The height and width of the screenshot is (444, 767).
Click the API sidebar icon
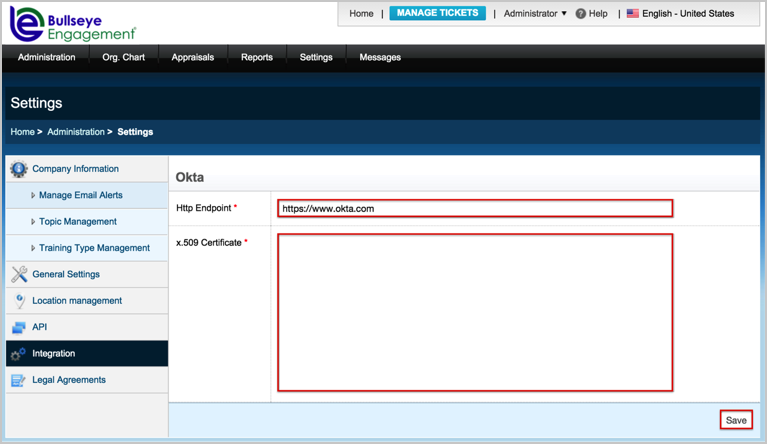18,327
